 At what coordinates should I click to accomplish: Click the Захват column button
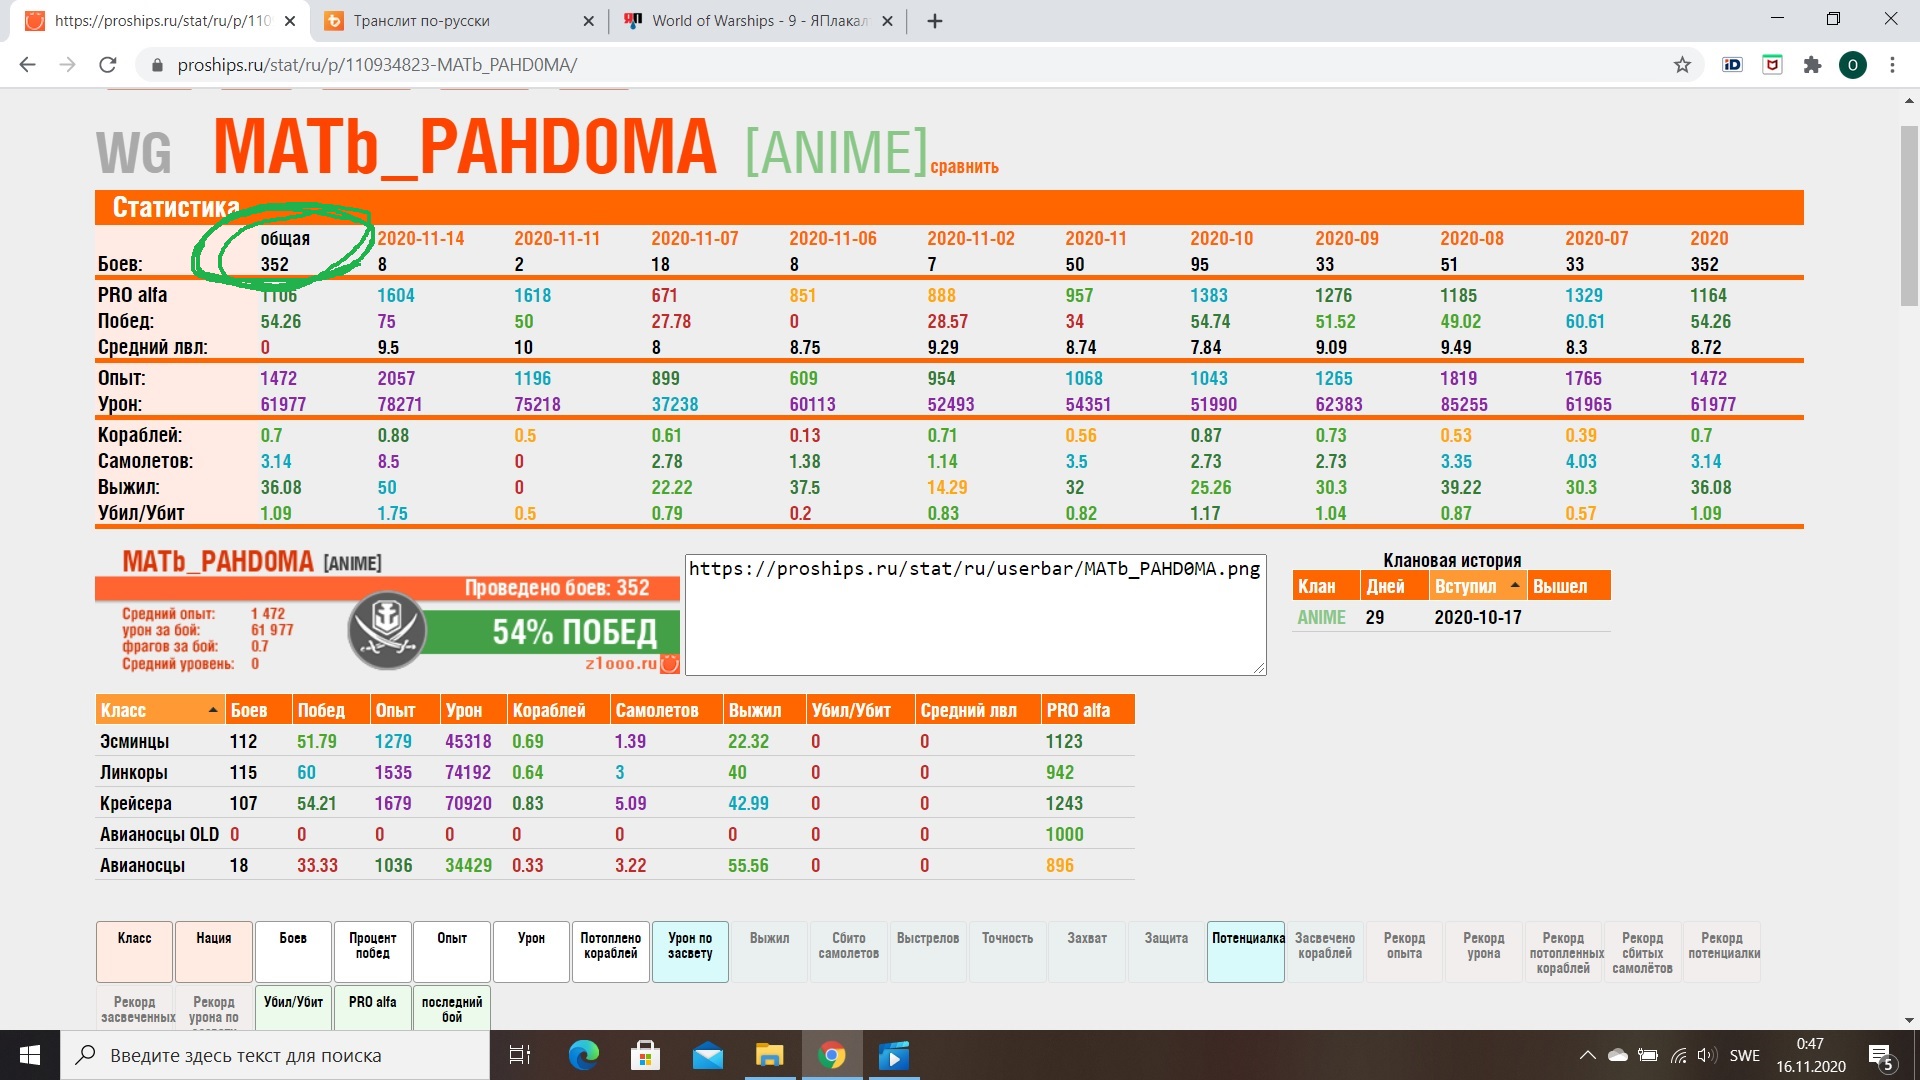click(x=1087, y=952)
